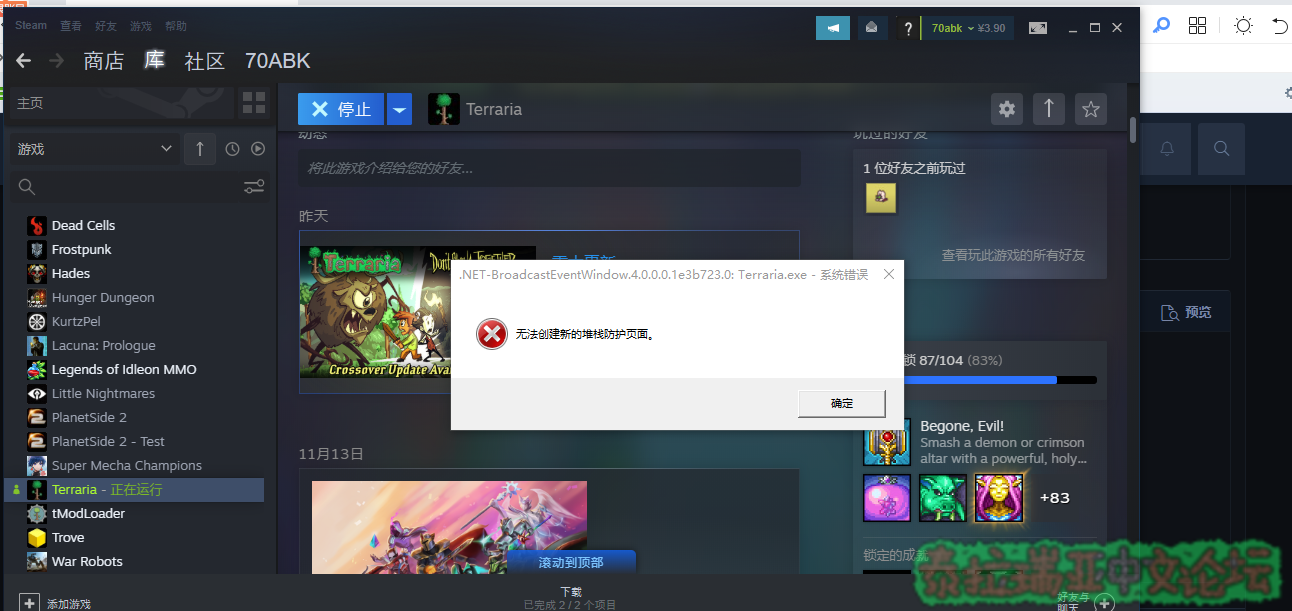Open the 好友 menu
This screenshot has height=611, width=1292.
[x=106, y=26]
